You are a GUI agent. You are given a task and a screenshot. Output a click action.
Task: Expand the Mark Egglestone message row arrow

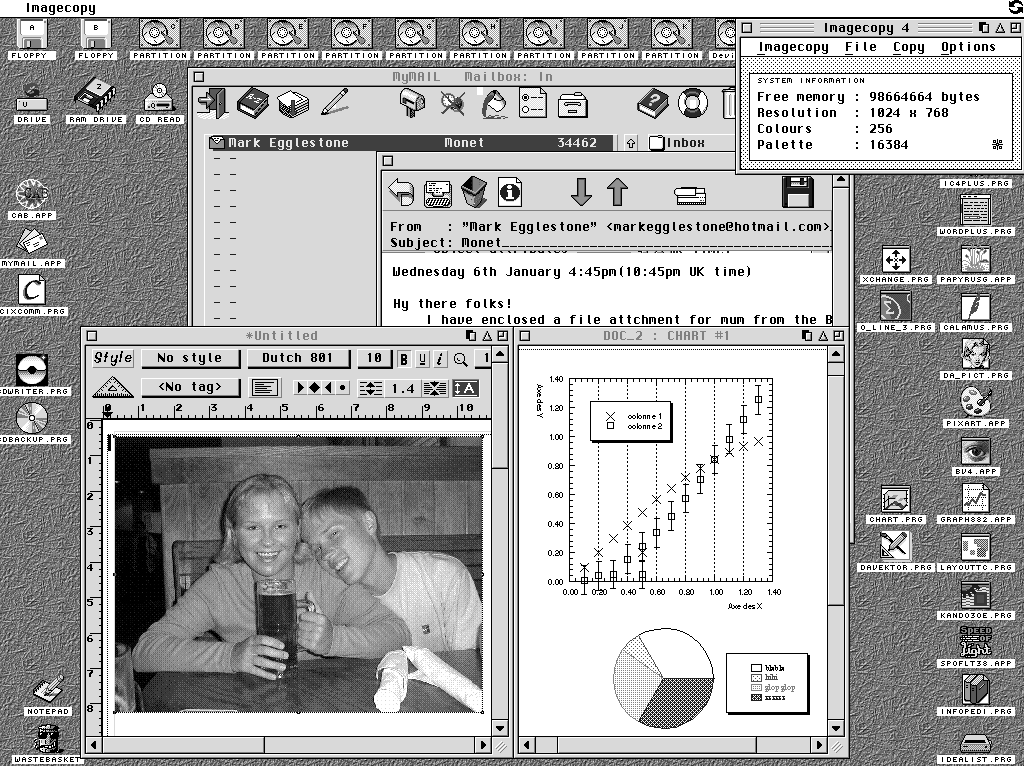216,142
